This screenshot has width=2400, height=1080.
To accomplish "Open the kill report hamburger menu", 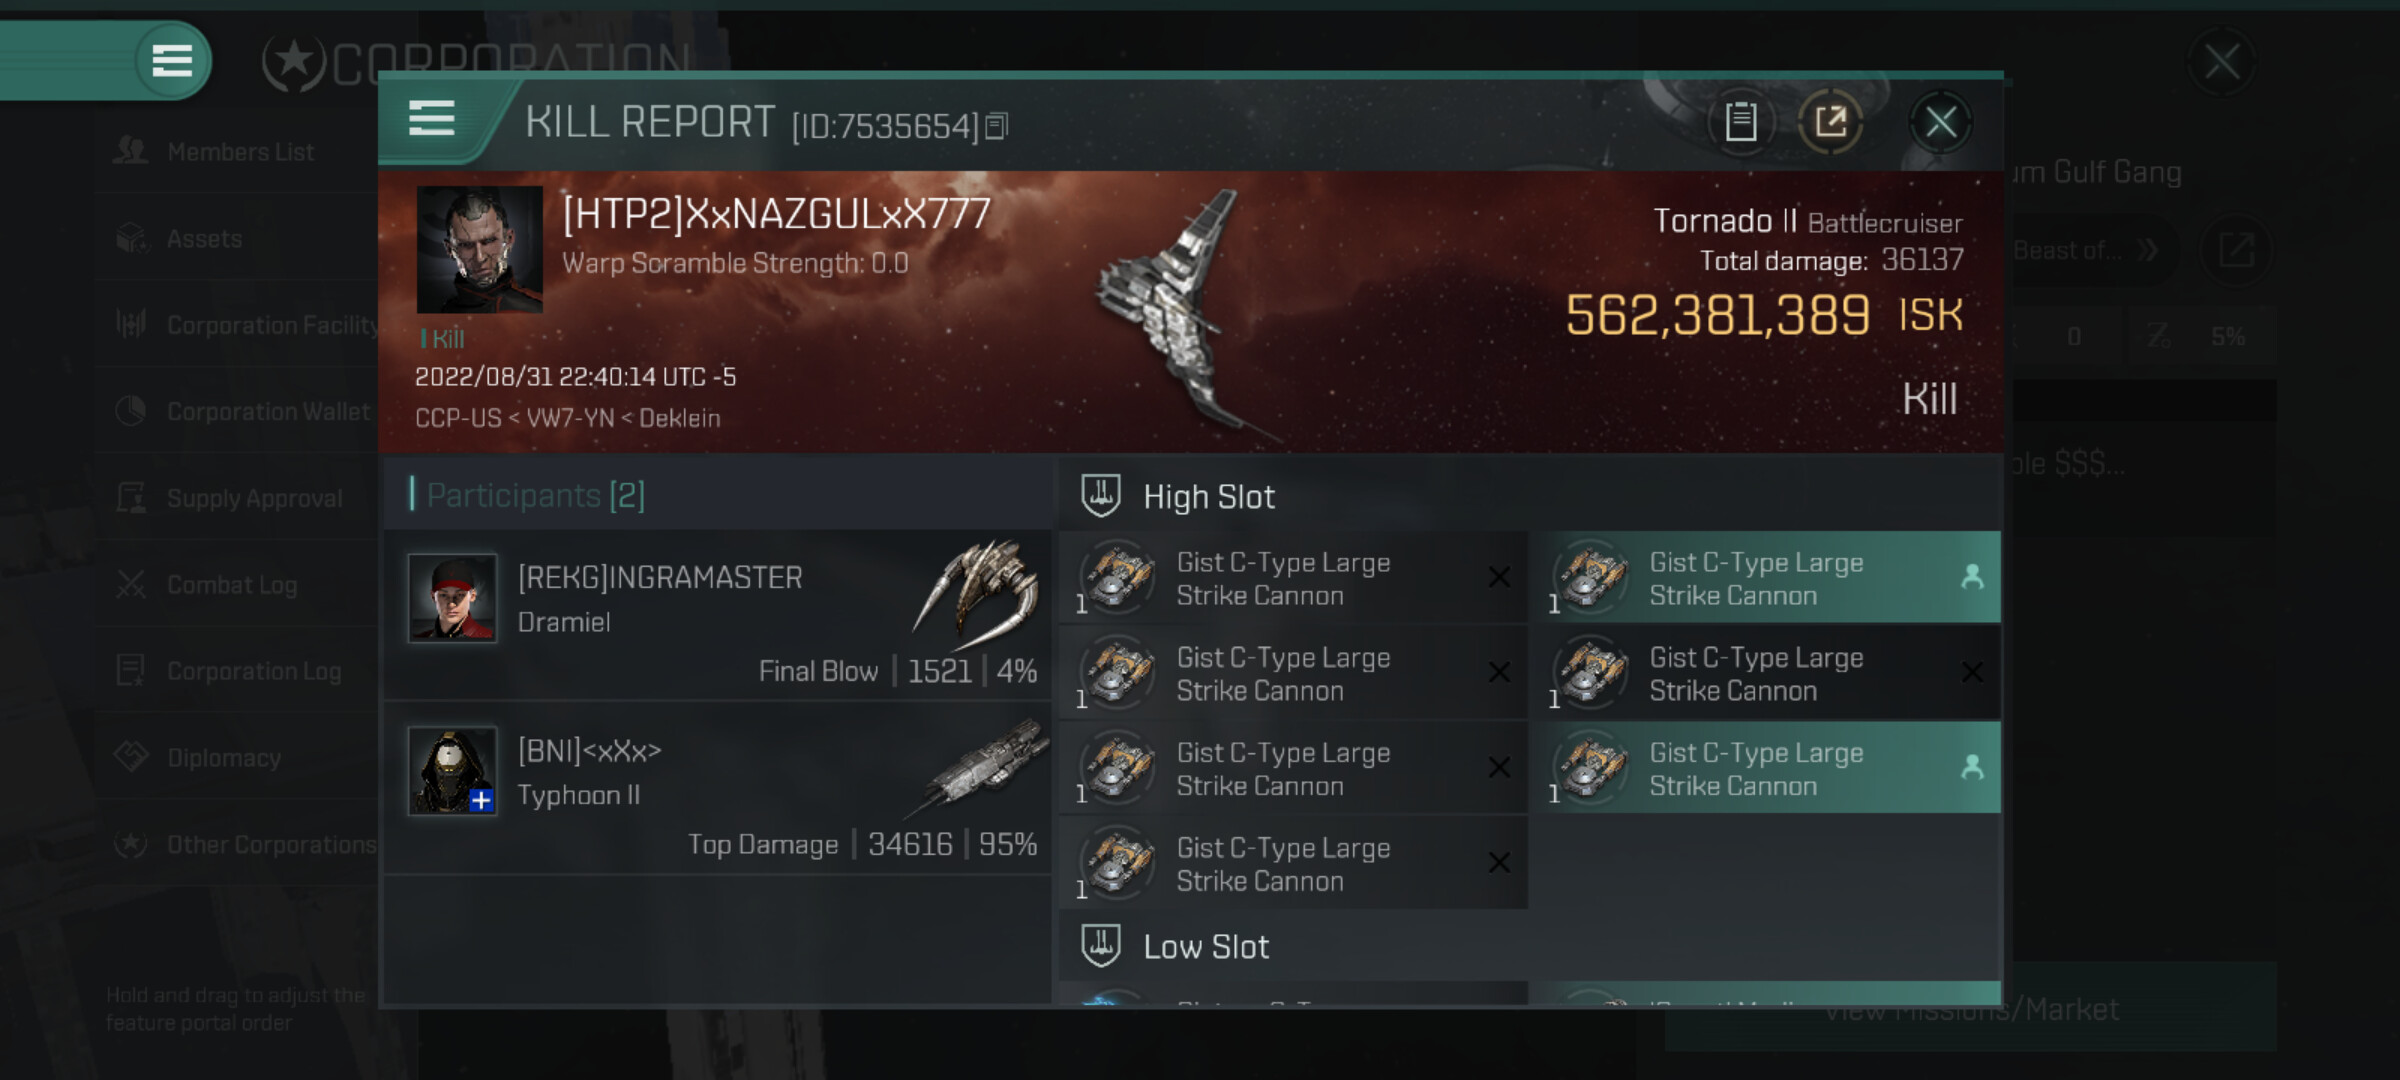I will [432, 119].
